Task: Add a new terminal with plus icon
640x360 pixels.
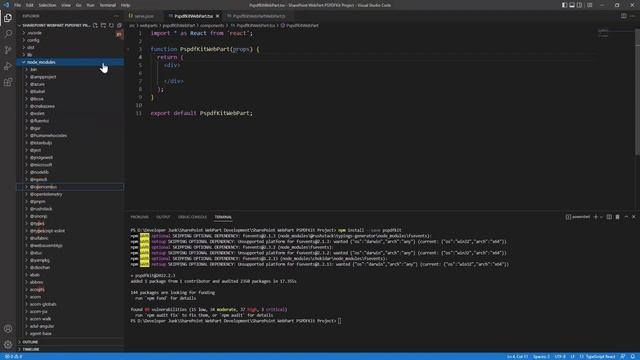Action: pyautogui.click(x=596, y=217)
